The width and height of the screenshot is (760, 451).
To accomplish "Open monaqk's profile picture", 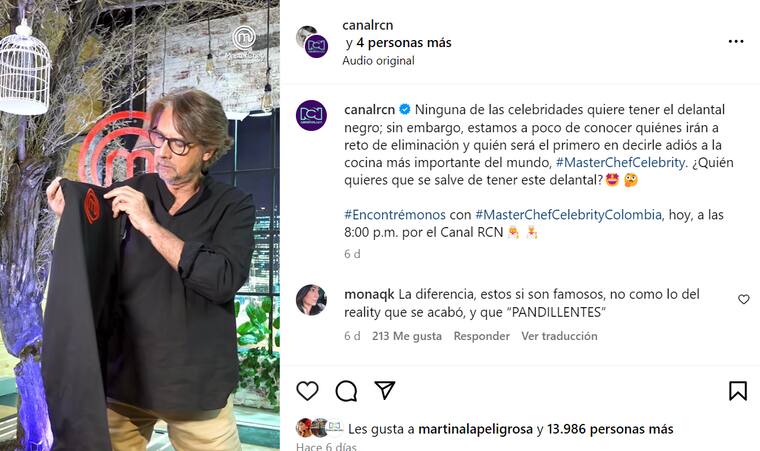I will click(311, 300).
